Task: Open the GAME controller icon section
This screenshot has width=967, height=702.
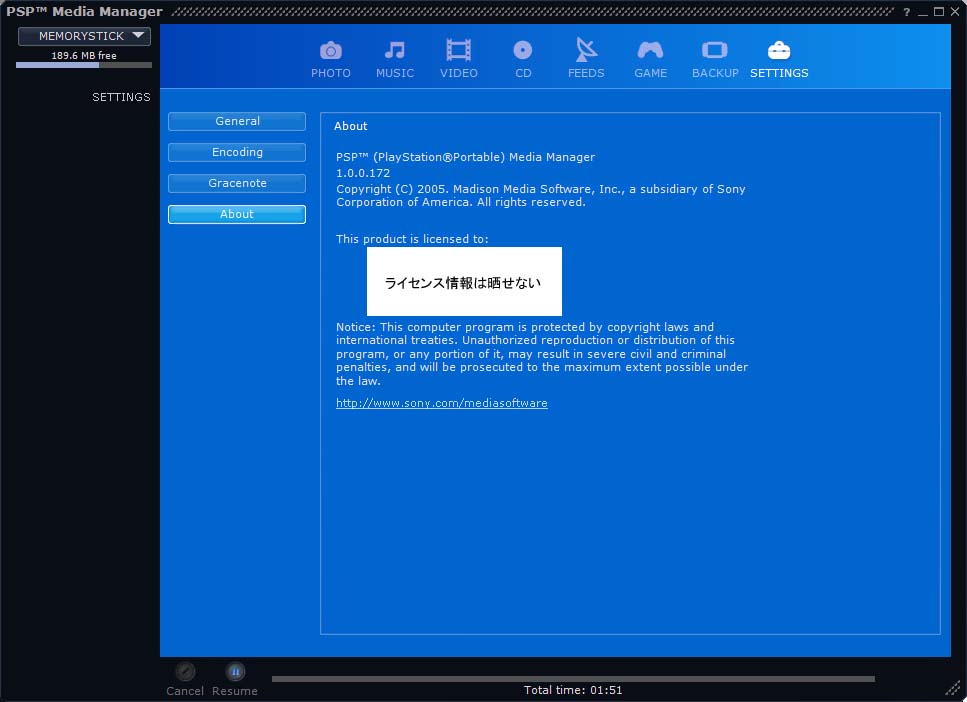Action: pyautogui.click(x=650, y=59)
